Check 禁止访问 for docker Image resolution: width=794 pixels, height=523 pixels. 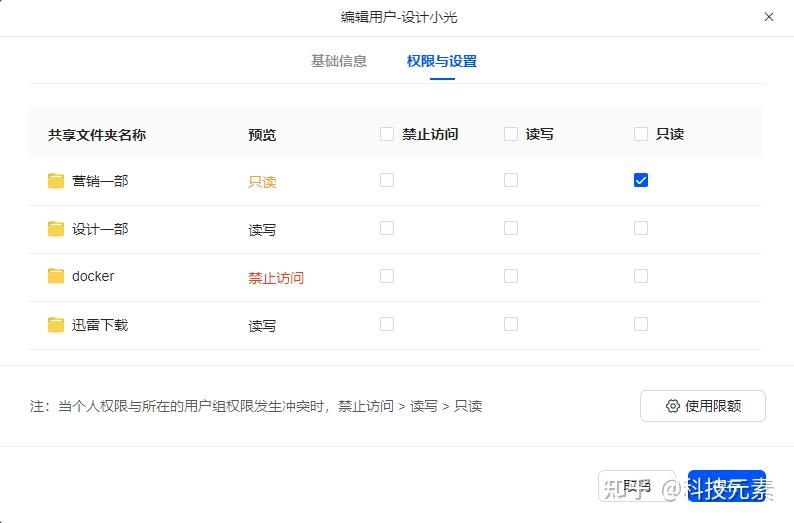(x=387, y=276)
